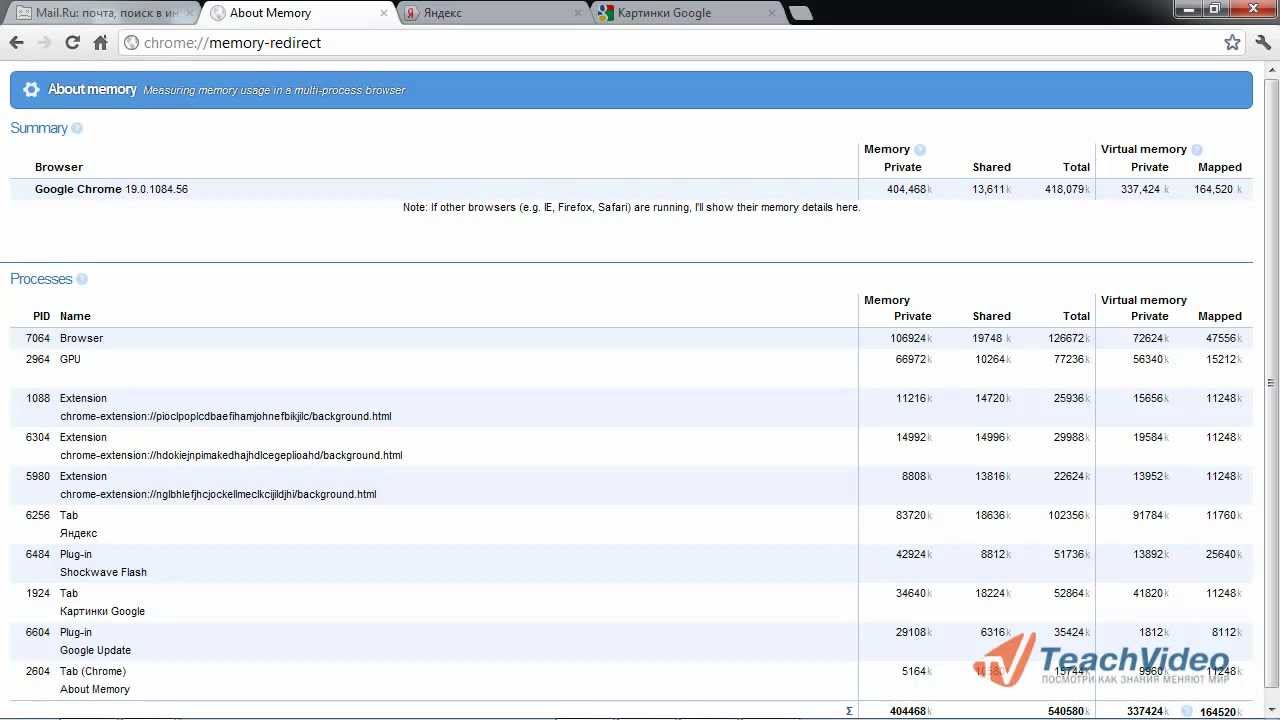Click the Mapped column header in Processes
1280x720 pixels.
[1220, 316]
